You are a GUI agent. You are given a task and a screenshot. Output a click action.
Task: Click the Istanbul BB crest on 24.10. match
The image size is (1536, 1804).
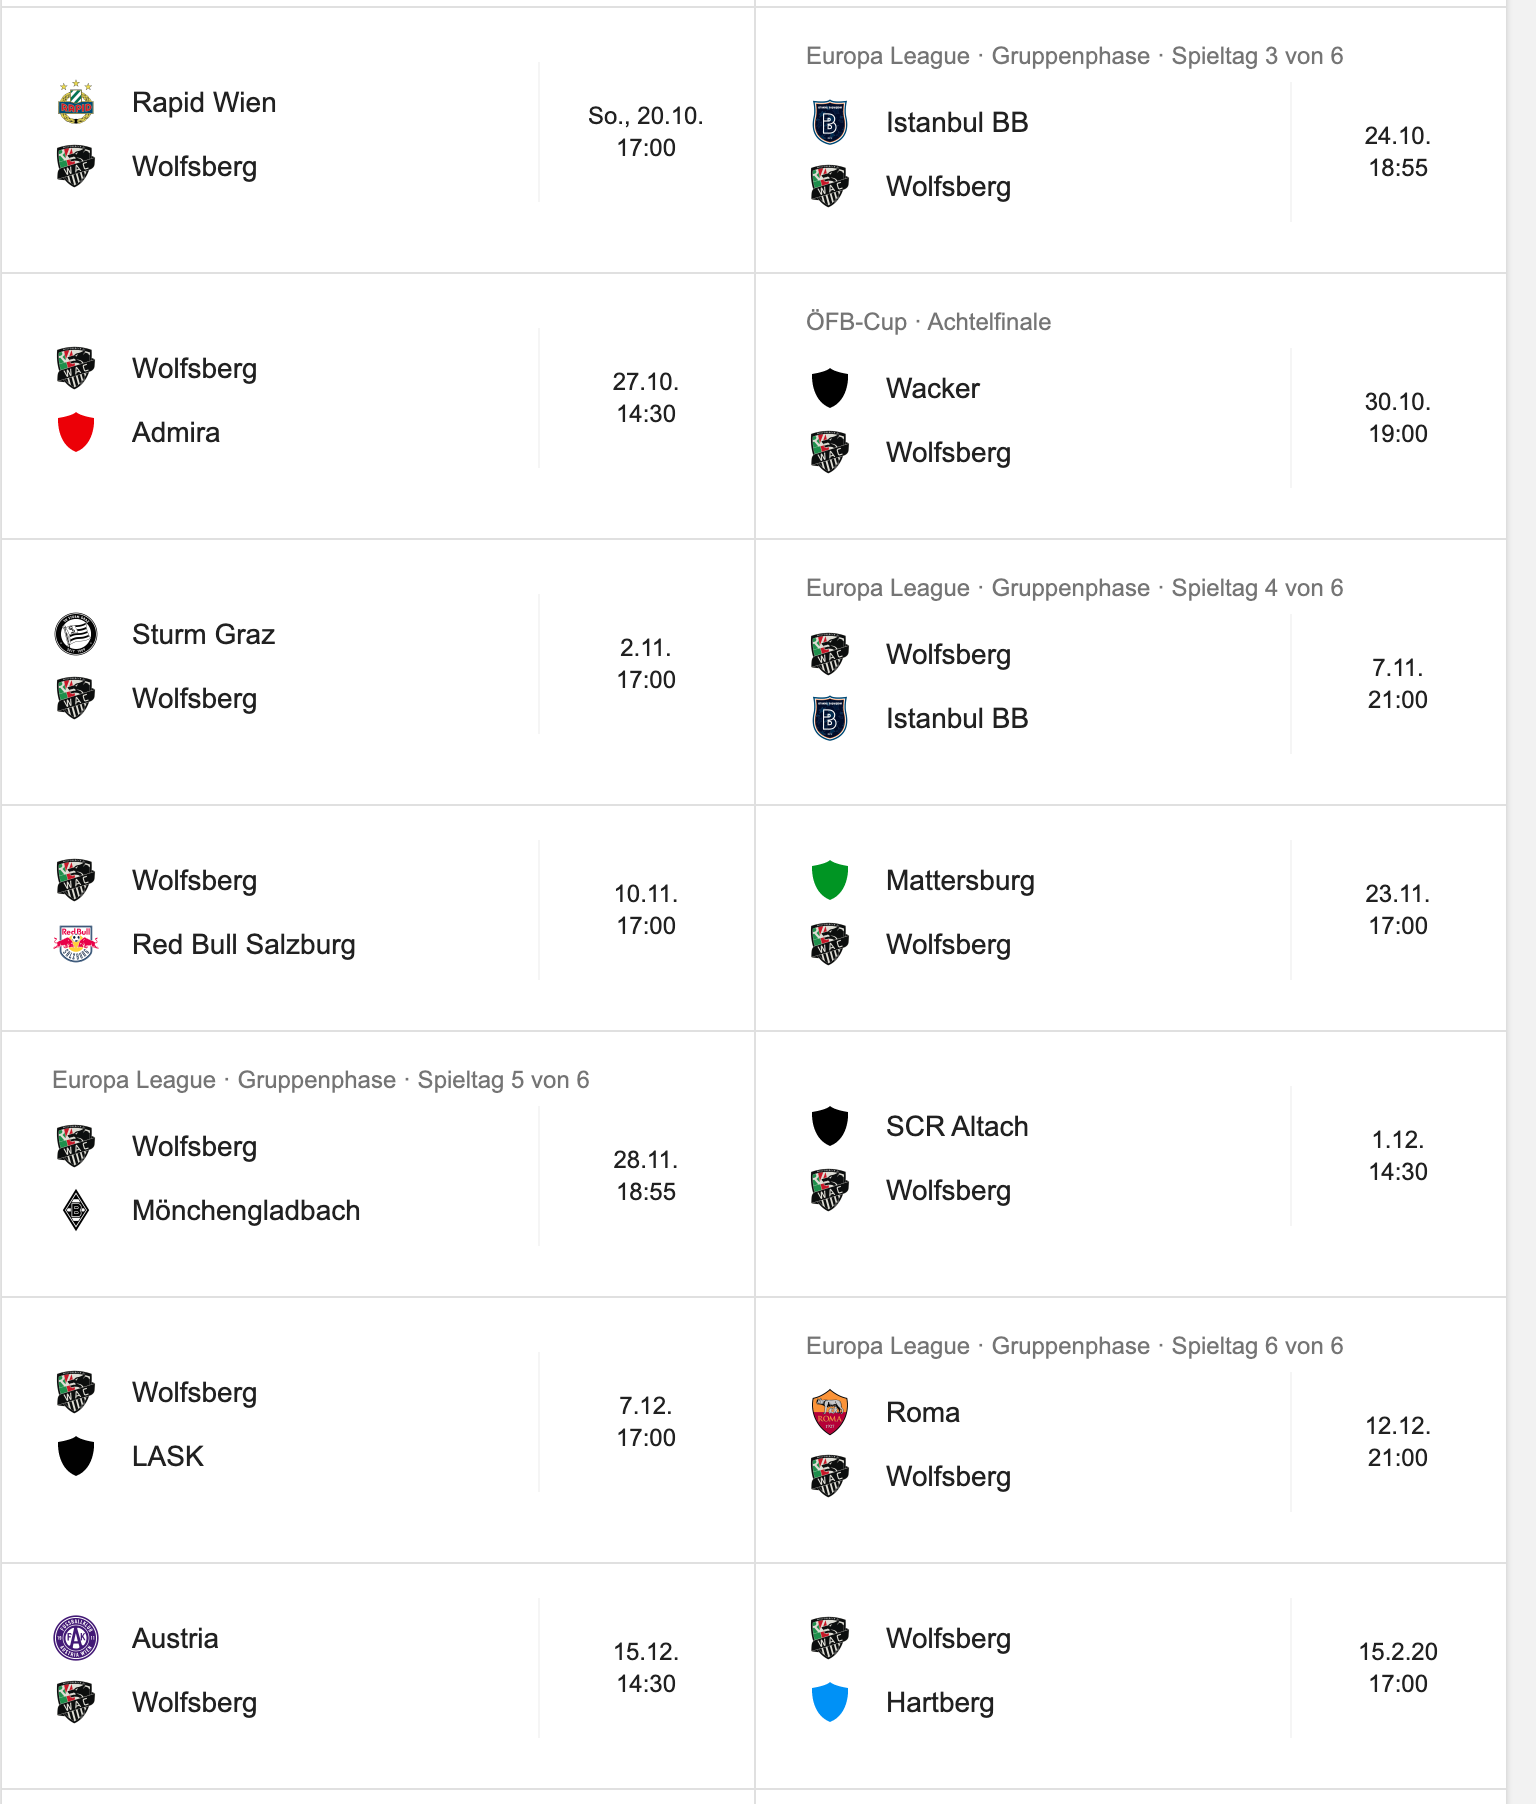pos(830,122)
